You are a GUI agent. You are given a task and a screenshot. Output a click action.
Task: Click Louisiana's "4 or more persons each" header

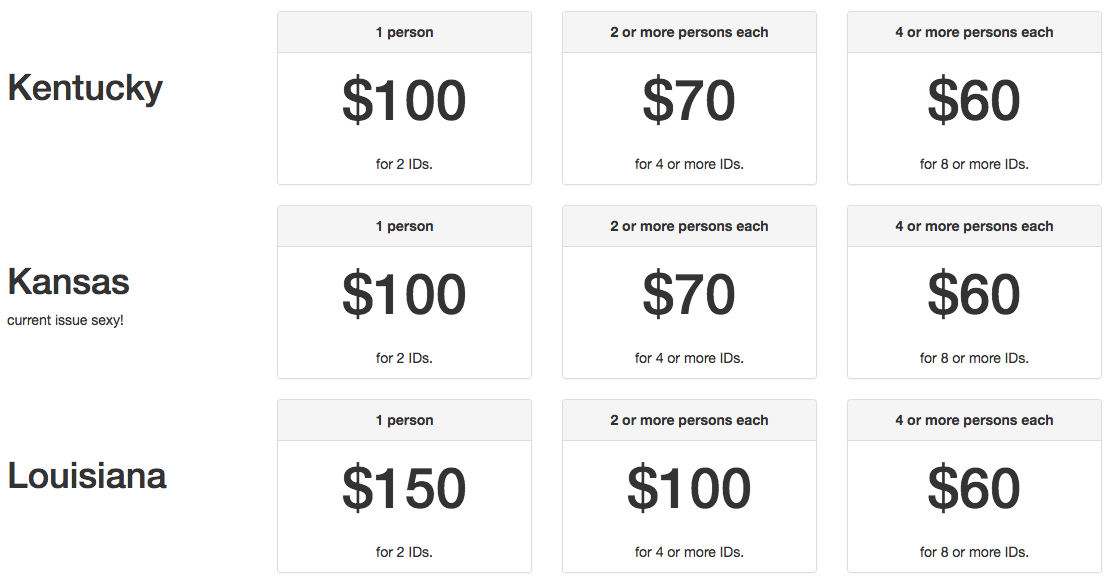coord(974,421)
